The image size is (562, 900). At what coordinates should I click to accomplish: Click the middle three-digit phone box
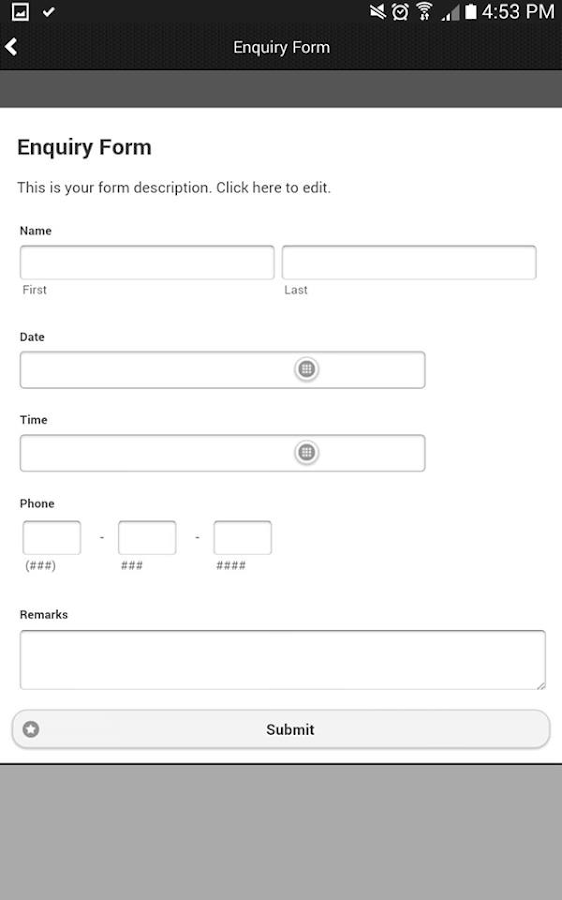pyautogui.click(x=147, y=537)
